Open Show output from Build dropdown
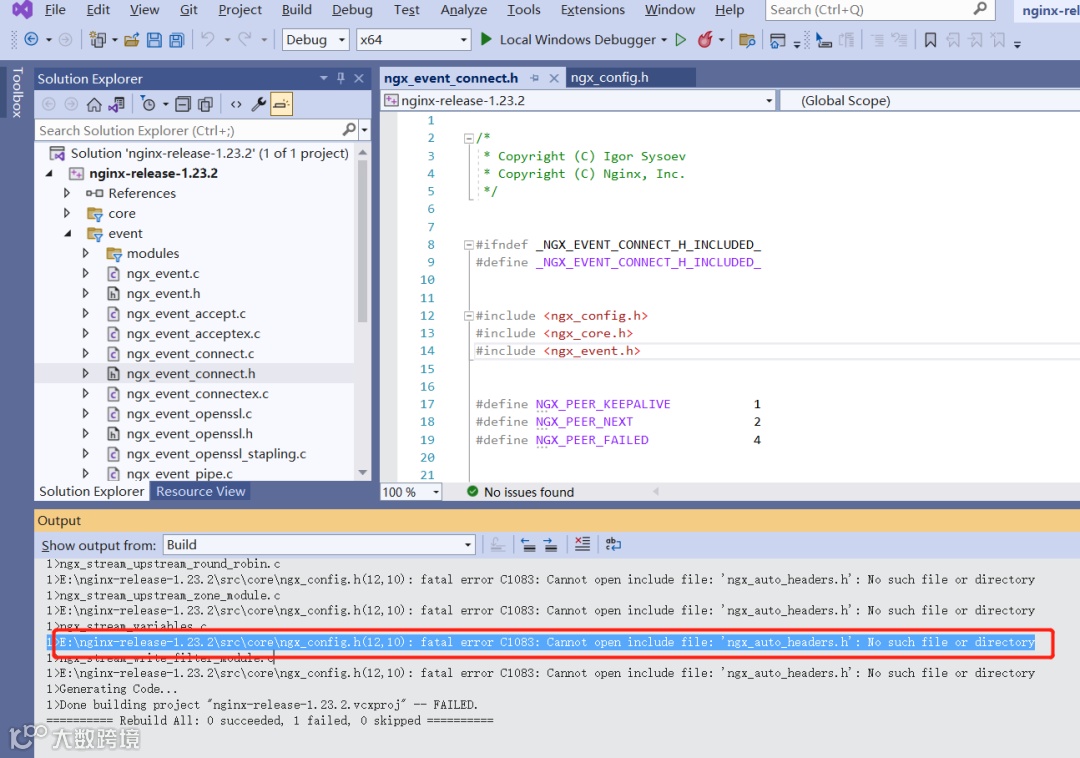 320,545
